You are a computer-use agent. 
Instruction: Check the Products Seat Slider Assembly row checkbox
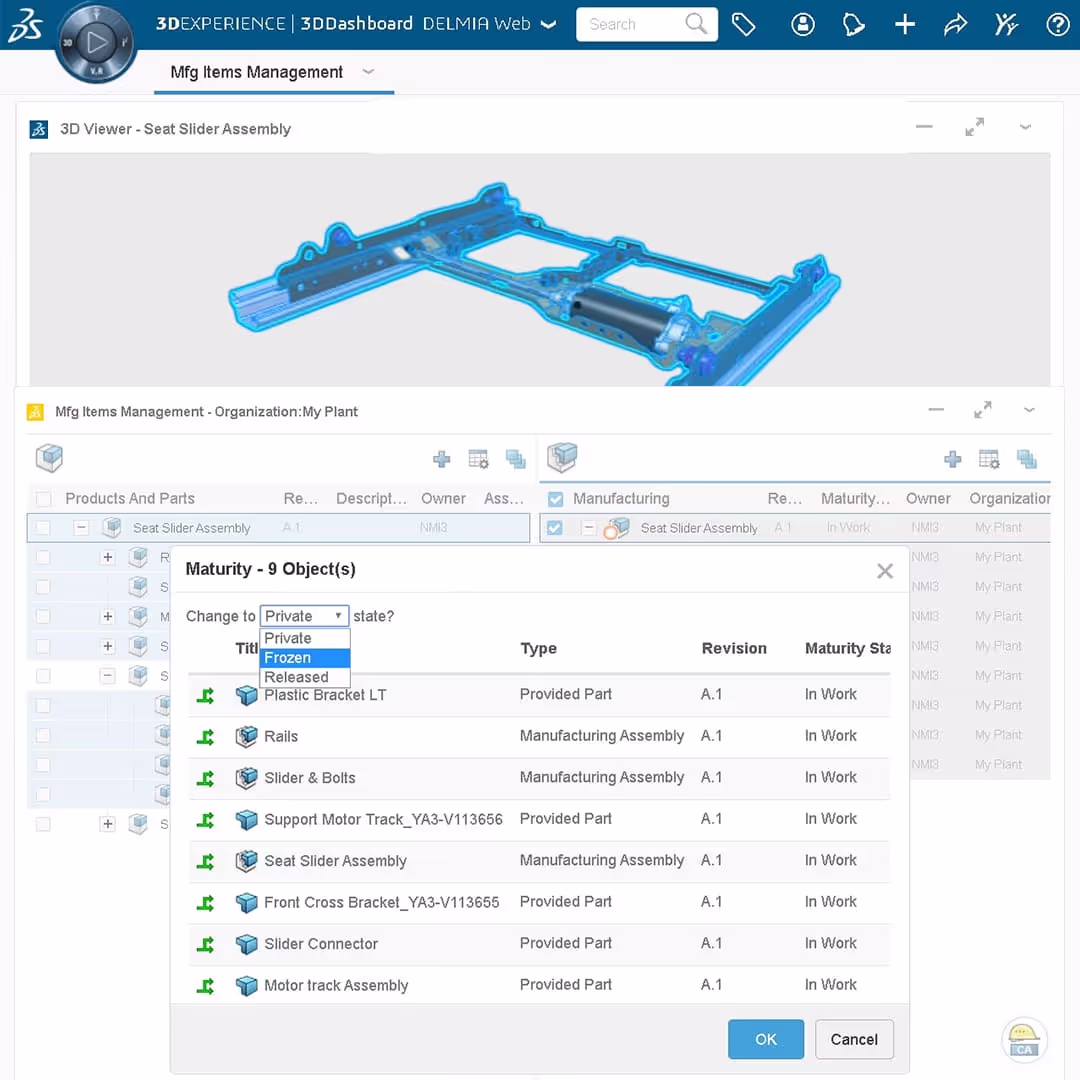tap(43, 528)
